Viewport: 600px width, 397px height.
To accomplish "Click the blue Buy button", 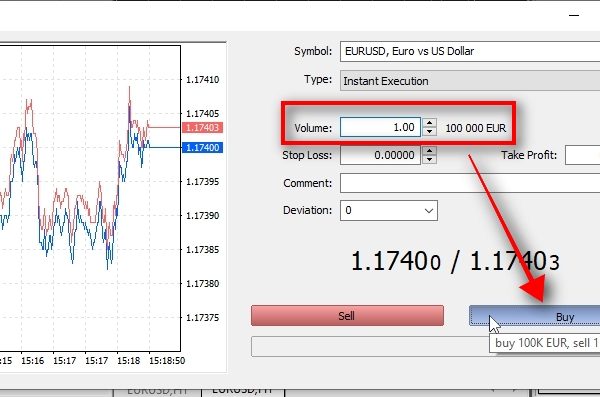I will point(535,316).
